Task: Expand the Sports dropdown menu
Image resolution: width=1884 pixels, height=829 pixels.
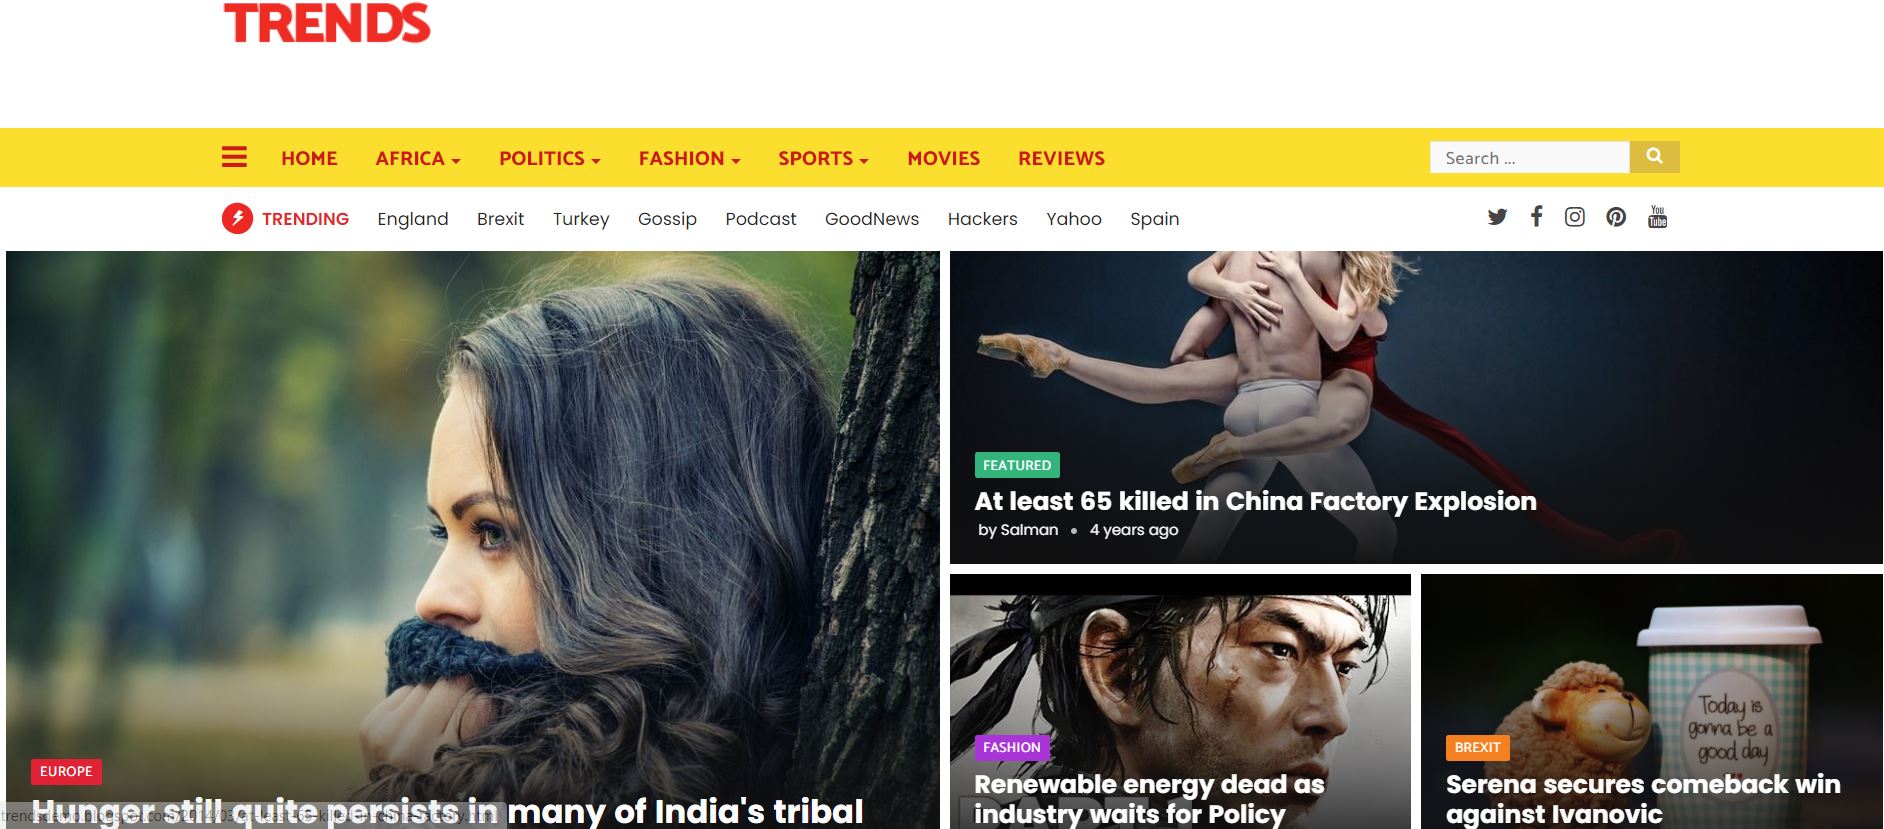Action: coord(824,158)
